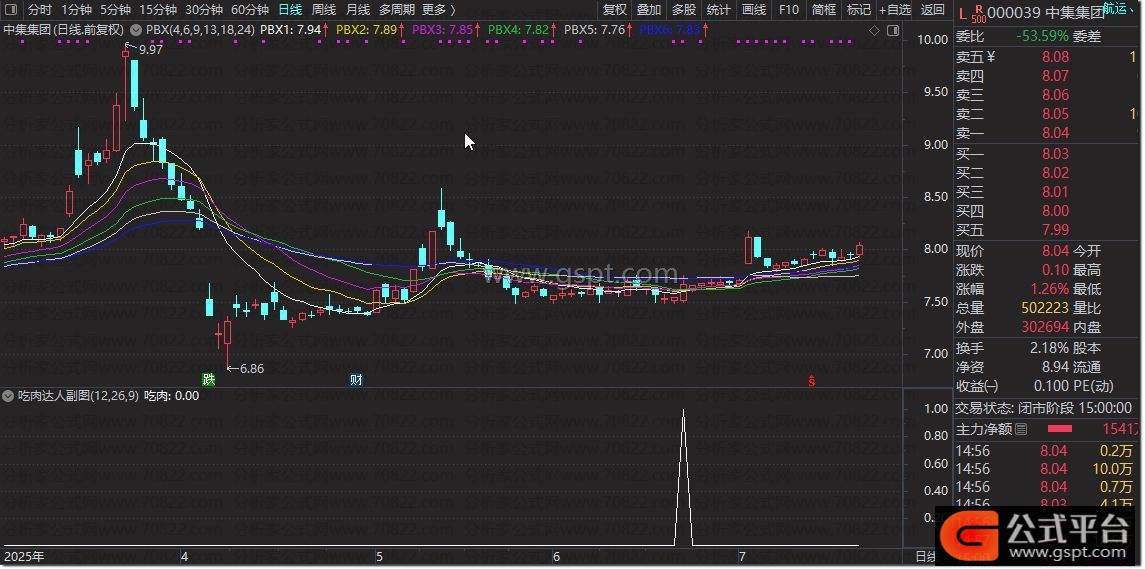The height and width of the screenshot is (569, 1145).
Task: Click the 跌 marker under the chart
Action: tap(210, 379)
